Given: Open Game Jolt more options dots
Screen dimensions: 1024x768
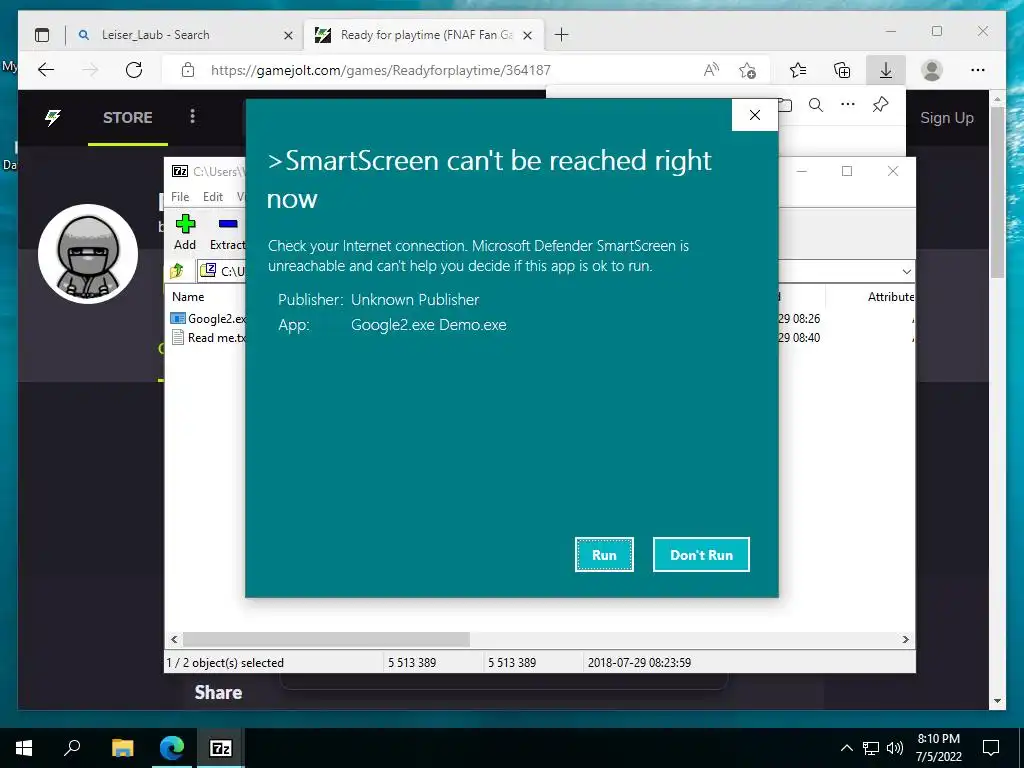Looking at the screenshot, I should tap(192, 116).
